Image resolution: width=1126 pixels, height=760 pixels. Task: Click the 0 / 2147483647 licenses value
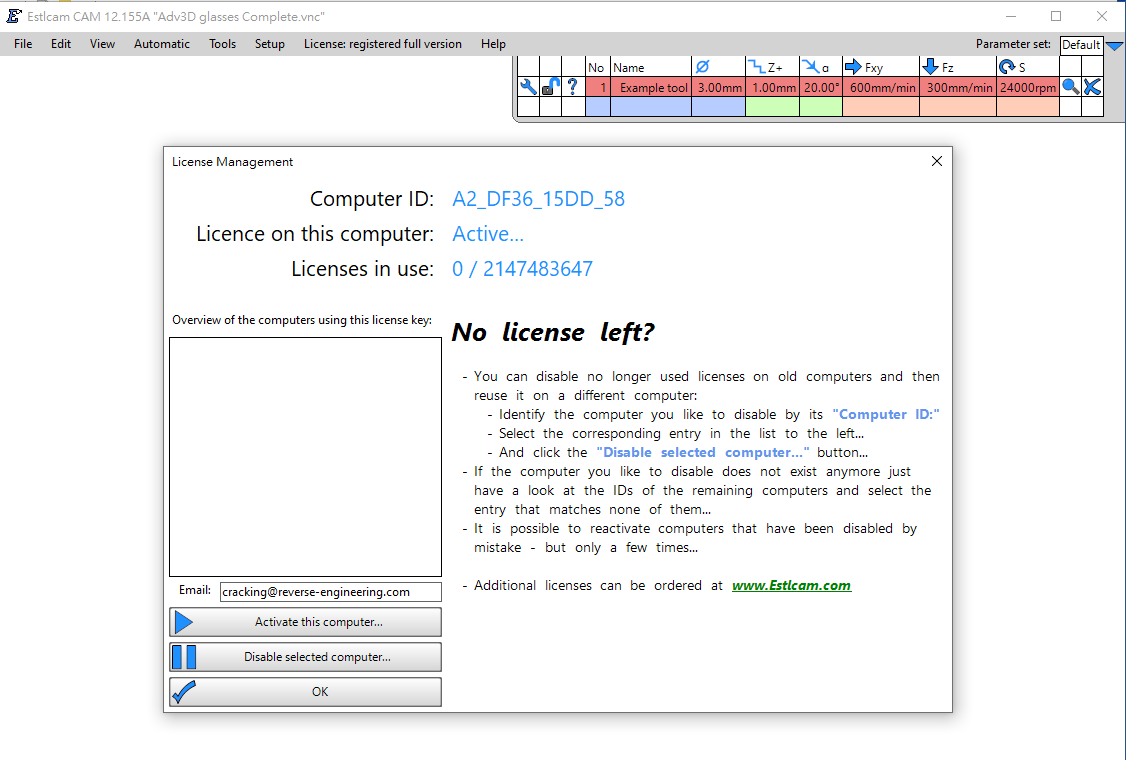[x=522, y=269]
